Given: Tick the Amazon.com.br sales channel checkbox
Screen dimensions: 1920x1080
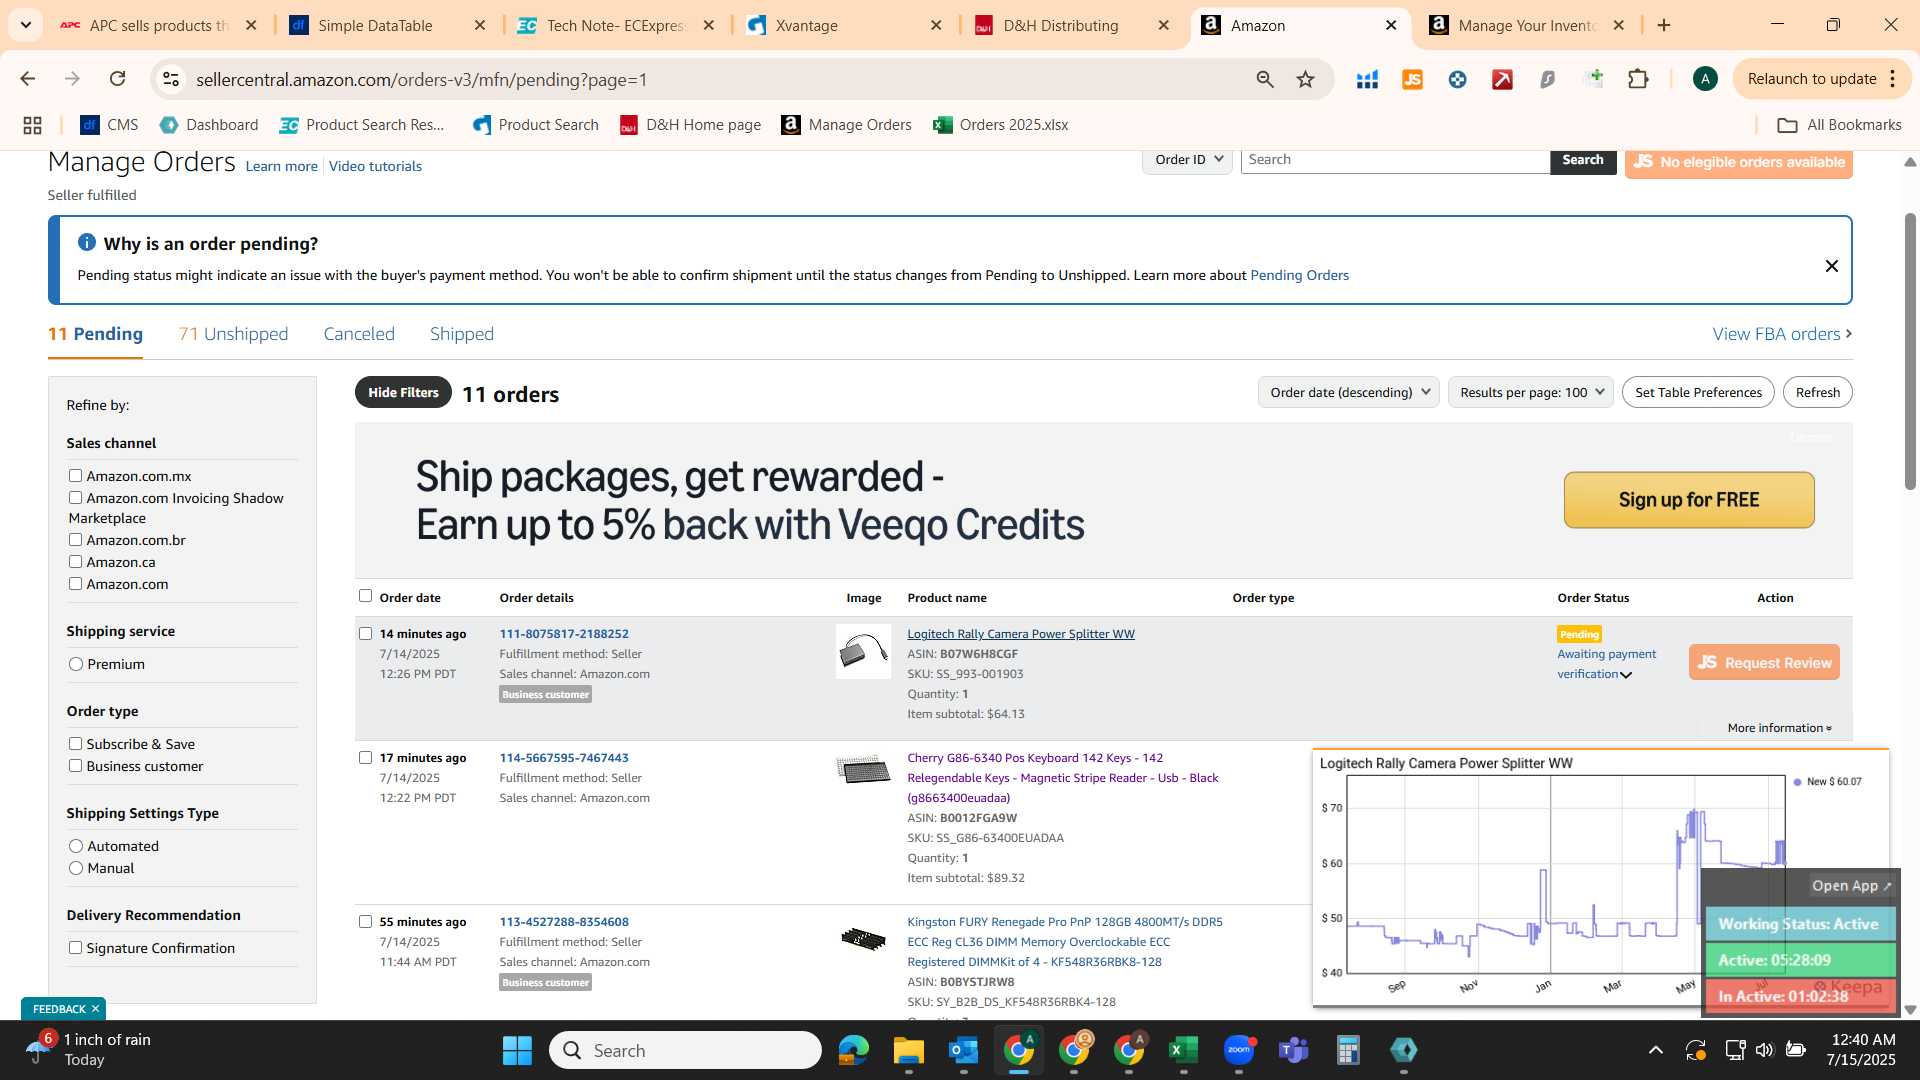Looking at the screenshot, I should [75, 540].
